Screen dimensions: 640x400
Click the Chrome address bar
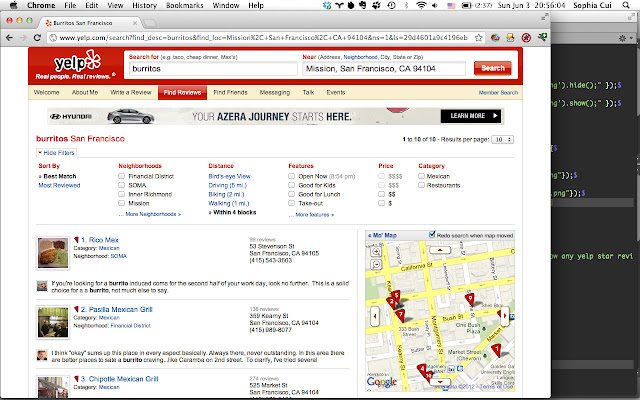pos(264,38)
